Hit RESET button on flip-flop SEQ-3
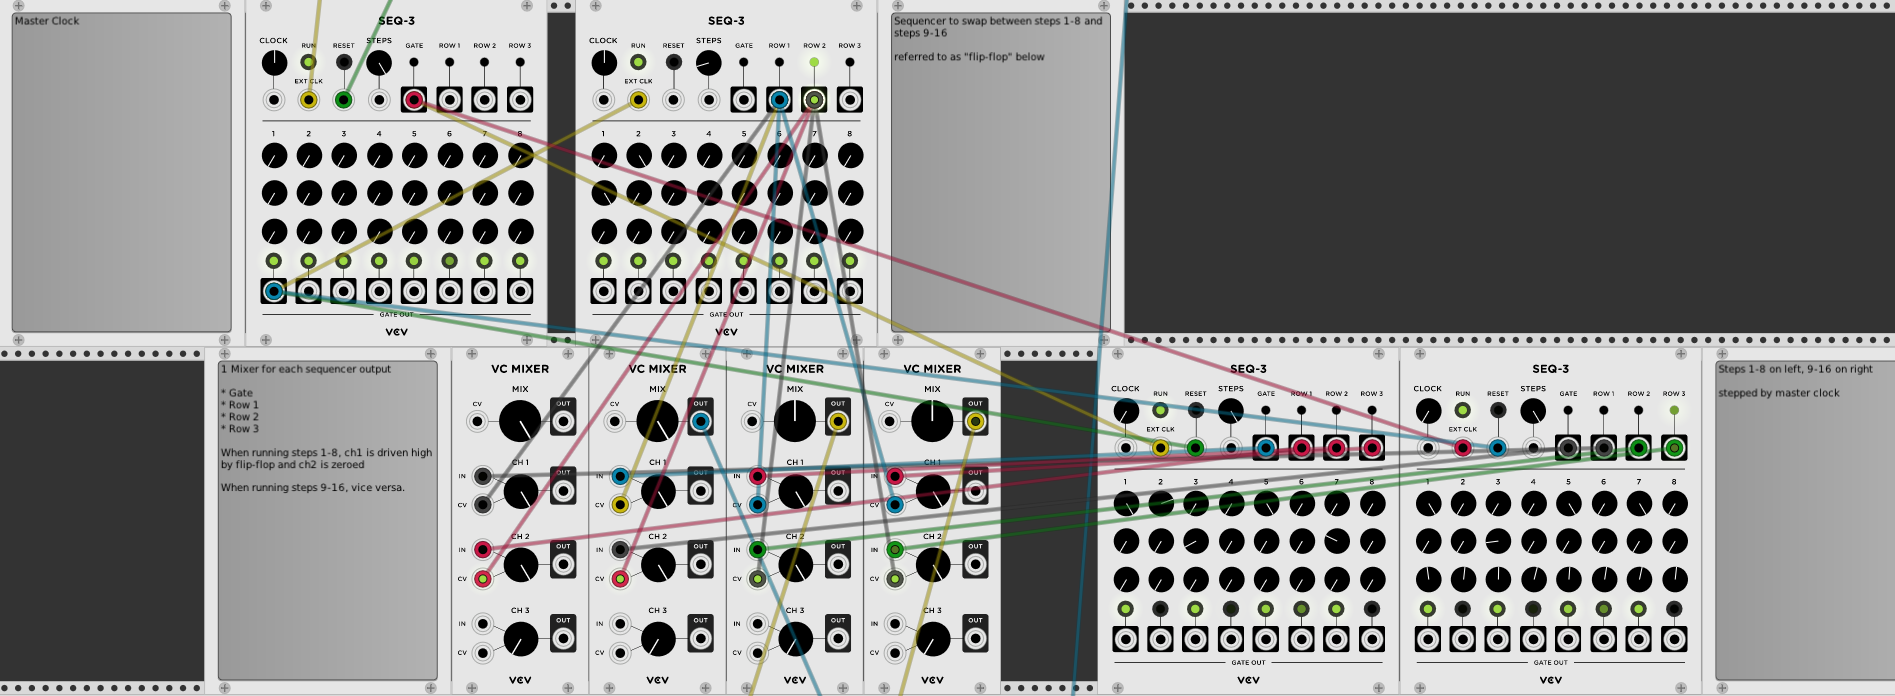Screen dimensions: 1895x696 [673, 62]
